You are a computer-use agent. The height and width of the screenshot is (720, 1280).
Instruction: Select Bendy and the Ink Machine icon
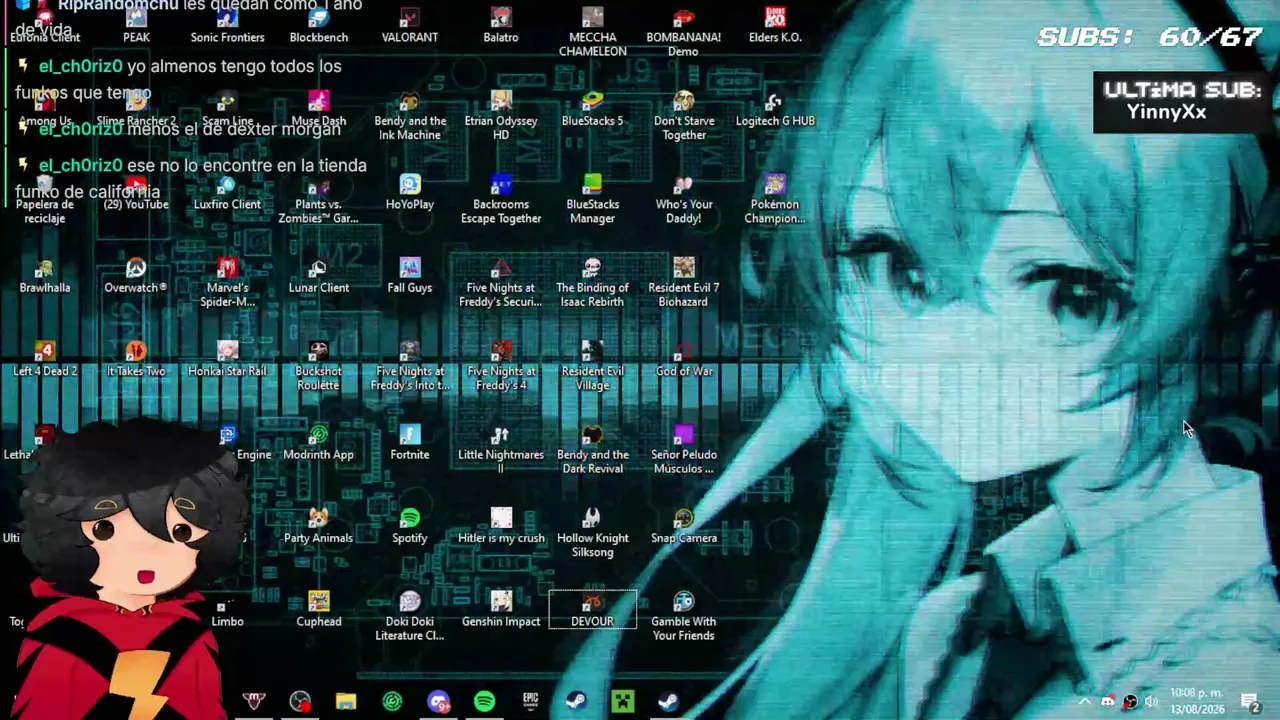(x=410, y=116)
